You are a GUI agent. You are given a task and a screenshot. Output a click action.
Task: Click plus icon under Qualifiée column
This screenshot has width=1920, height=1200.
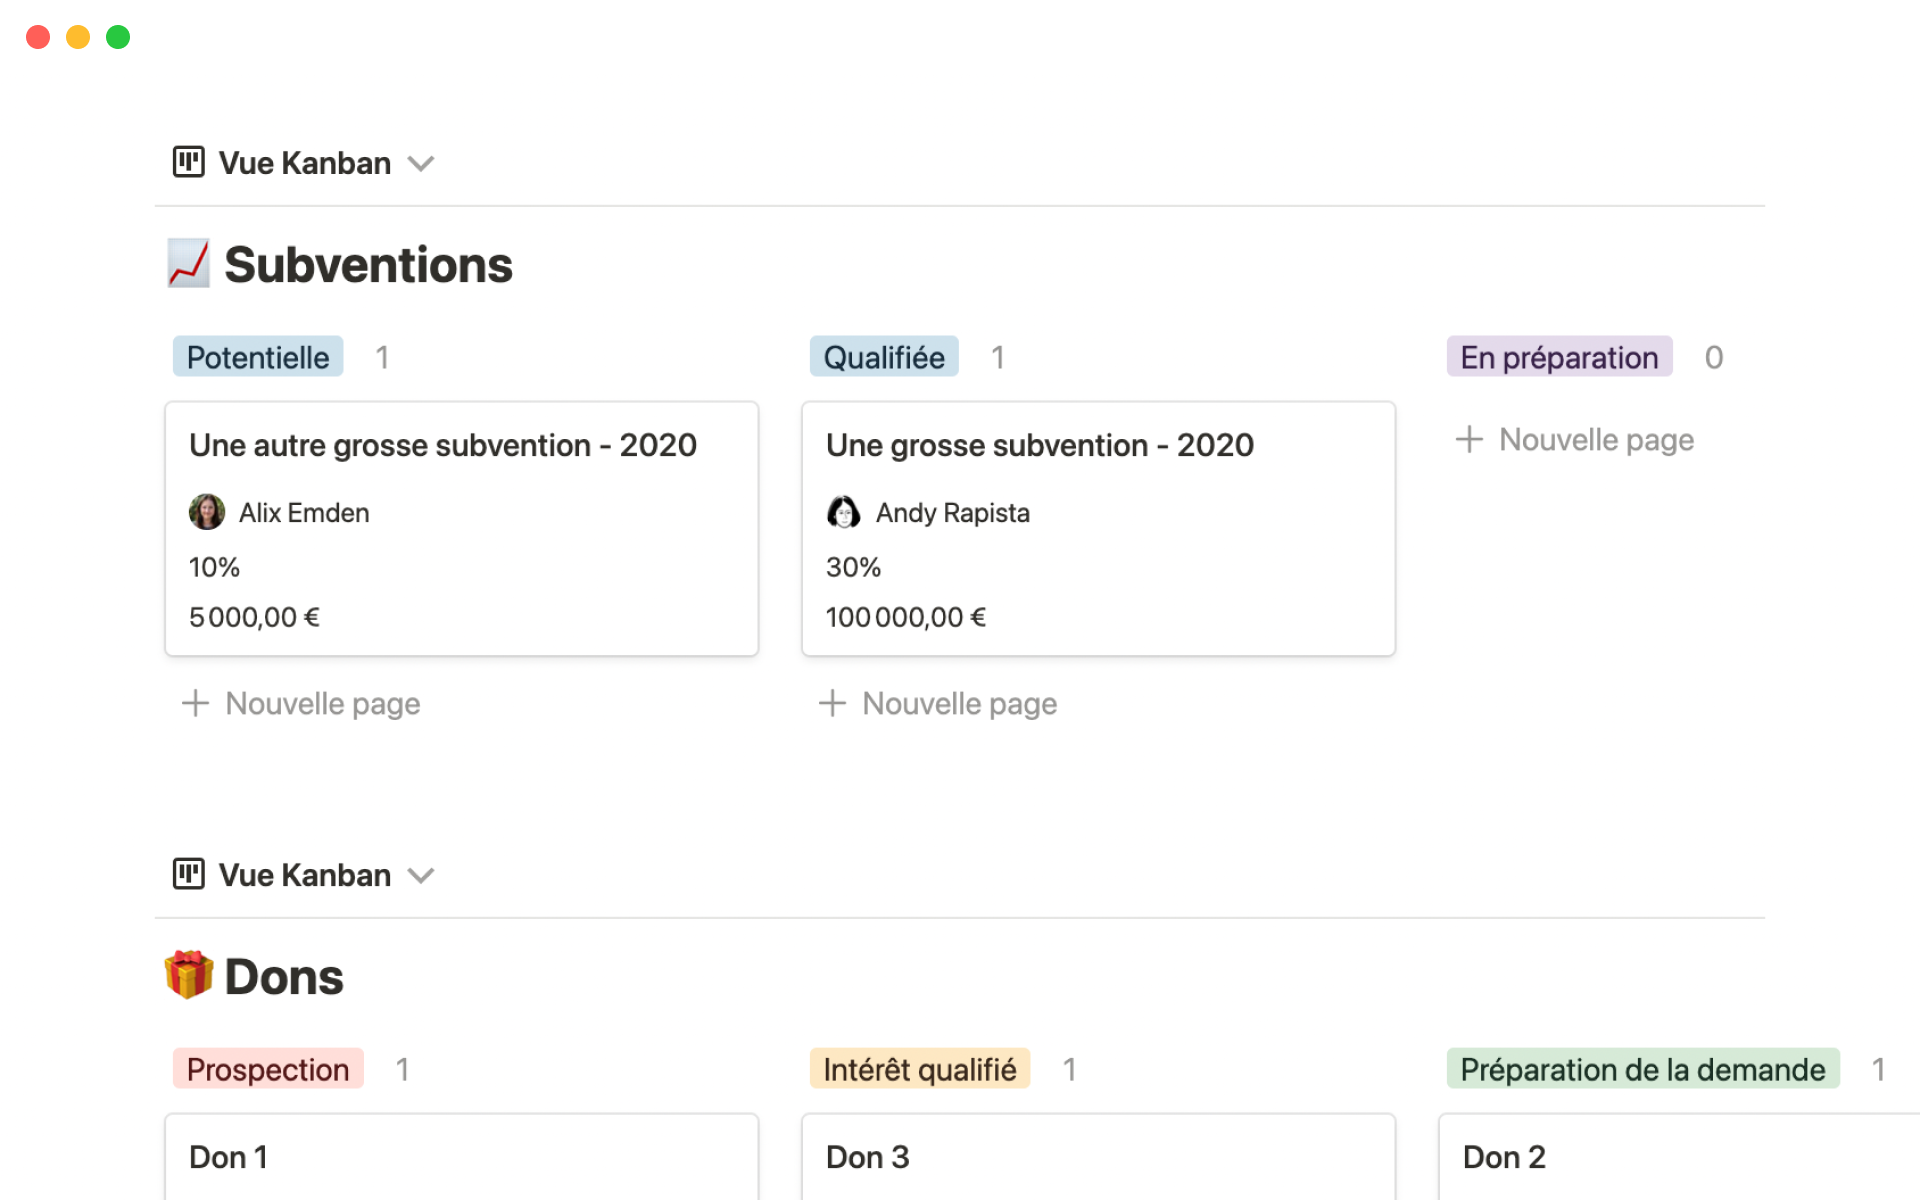[x=832, y=703]
